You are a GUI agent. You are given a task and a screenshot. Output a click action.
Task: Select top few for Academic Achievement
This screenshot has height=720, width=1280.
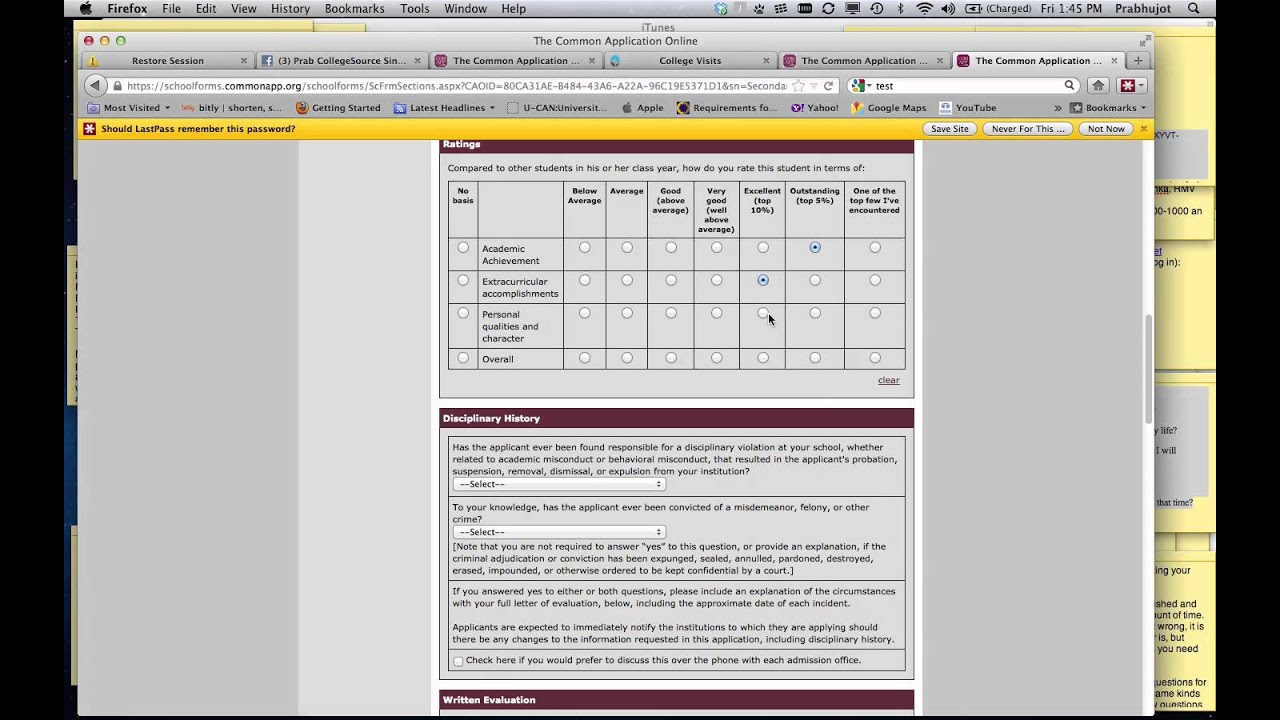(875, 248)
